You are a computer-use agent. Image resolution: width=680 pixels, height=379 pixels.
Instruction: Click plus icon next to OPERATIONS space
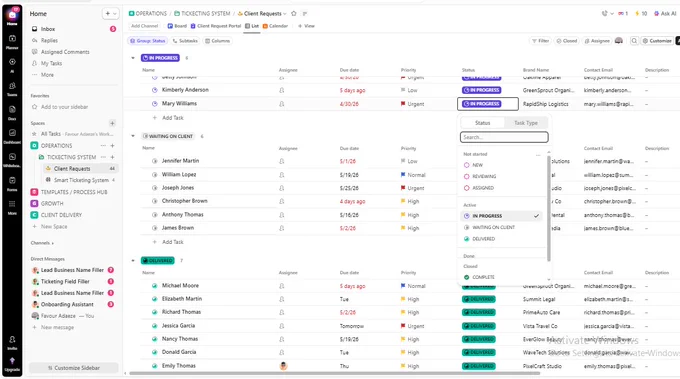112,146
